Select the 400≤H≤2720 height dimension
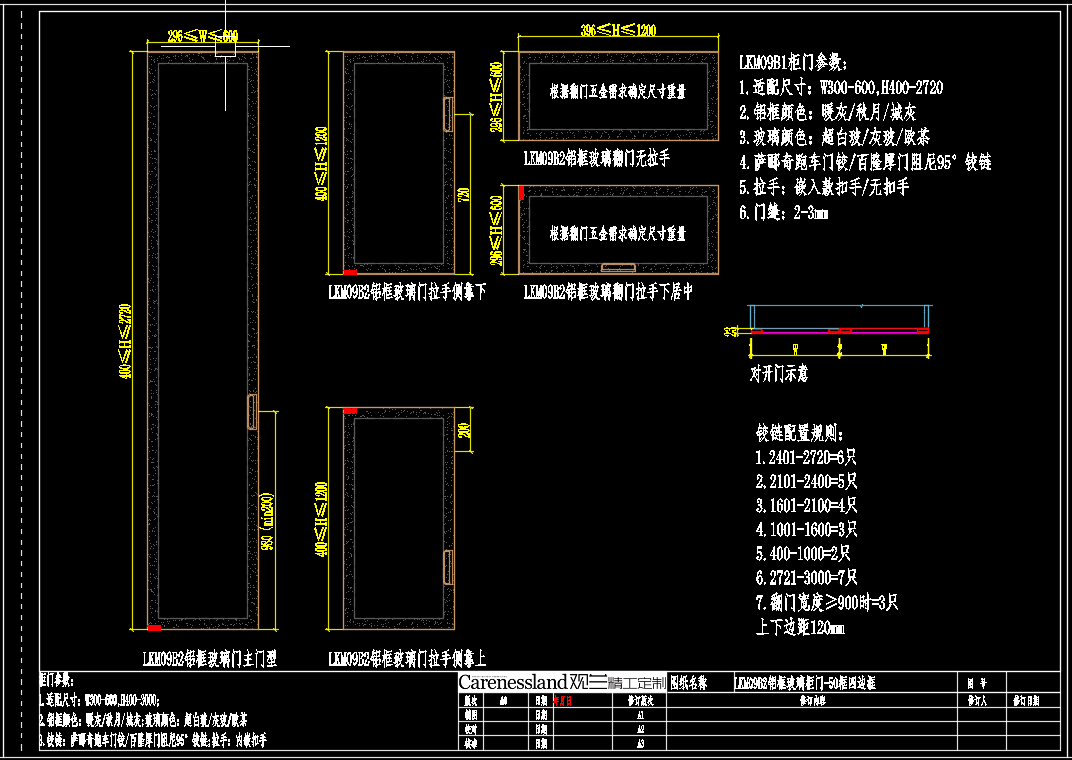1072x760 pixels. point(125,340)
